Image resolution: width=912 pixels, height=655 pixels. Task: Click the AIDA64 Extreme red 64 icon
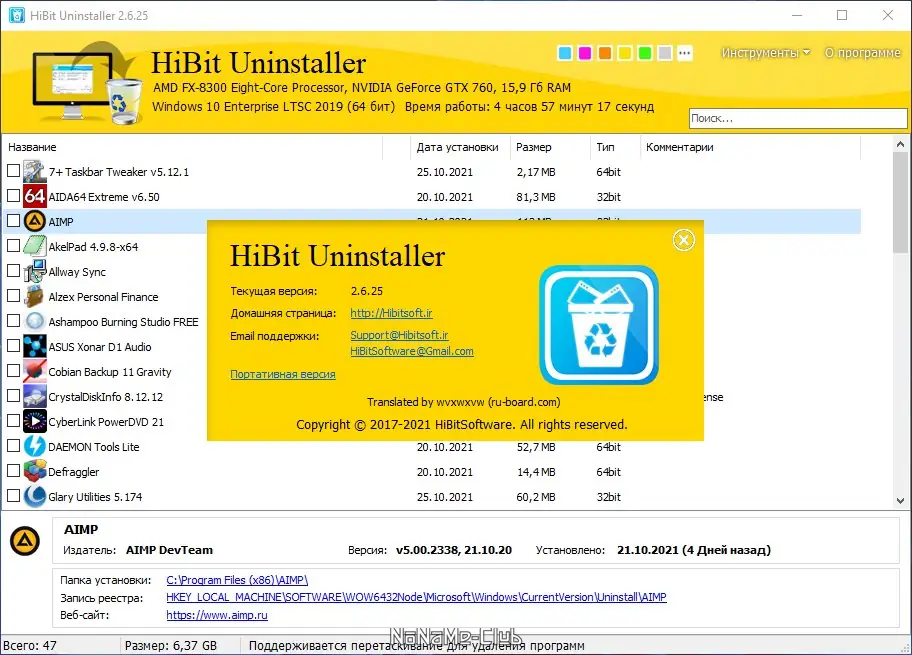34,197
